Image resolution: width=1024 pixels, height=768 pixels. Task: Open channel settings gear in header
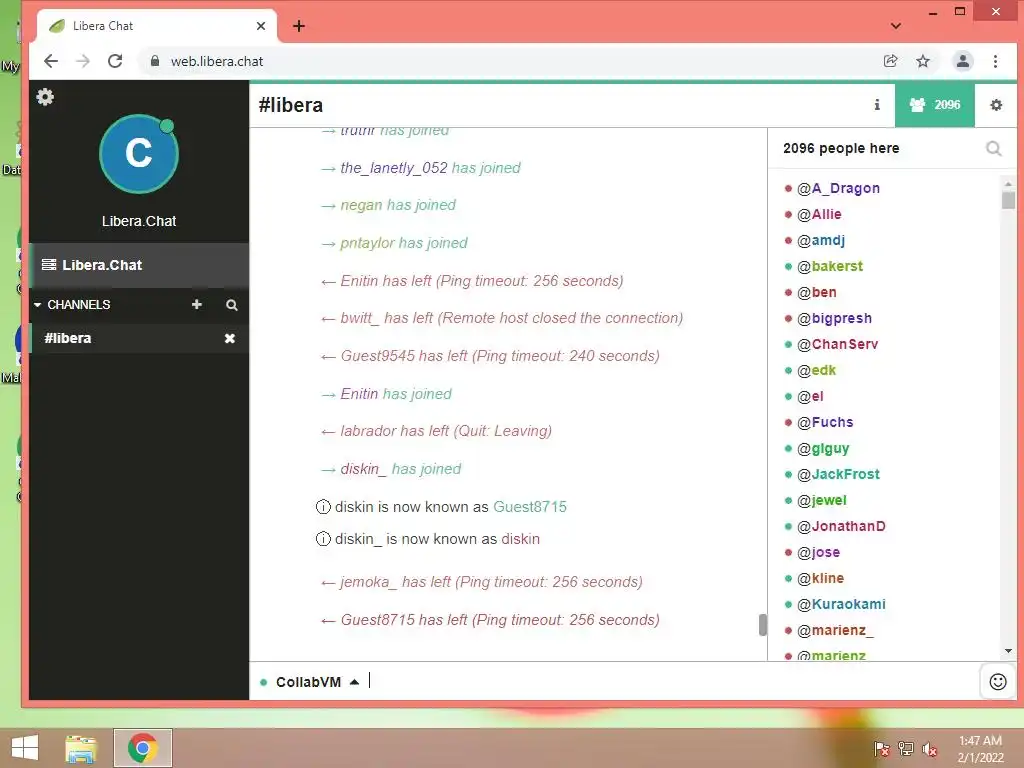[996, 104]
